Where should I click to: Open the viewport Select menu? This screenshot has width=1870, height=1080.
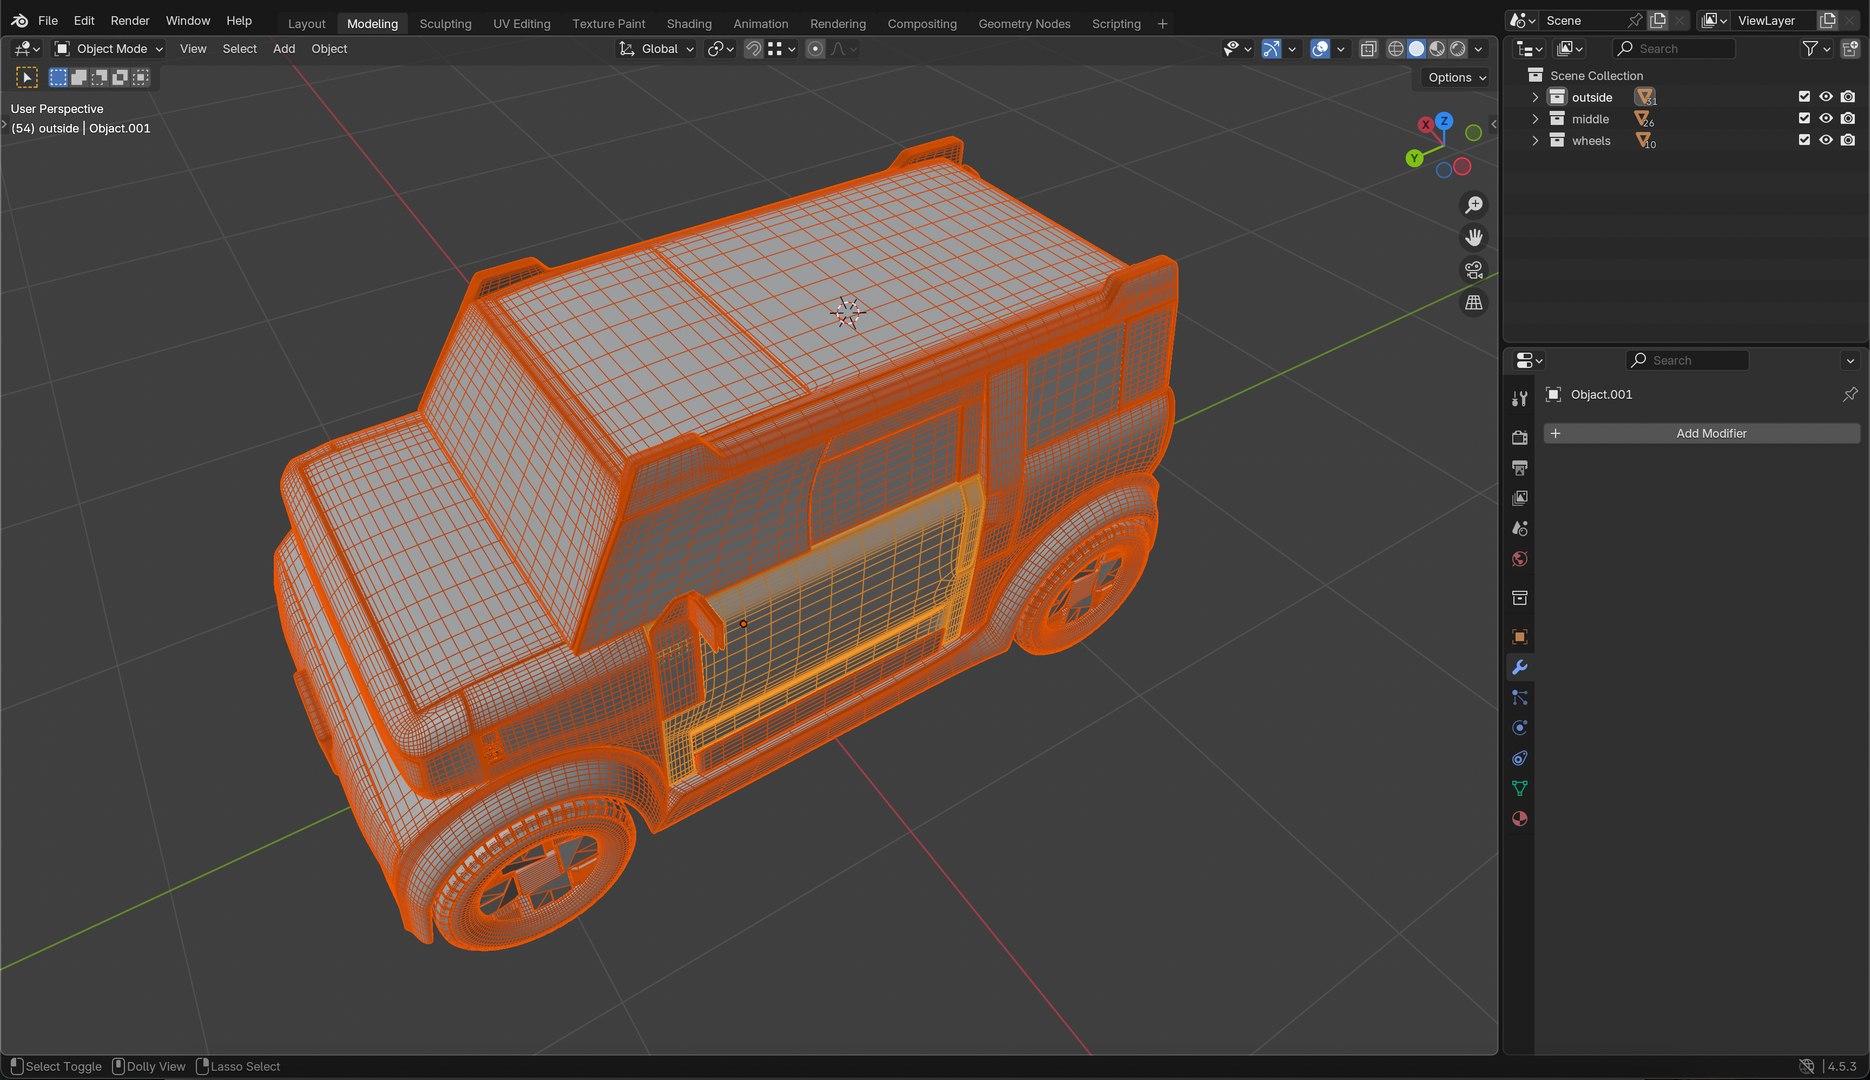click(239, 48)
